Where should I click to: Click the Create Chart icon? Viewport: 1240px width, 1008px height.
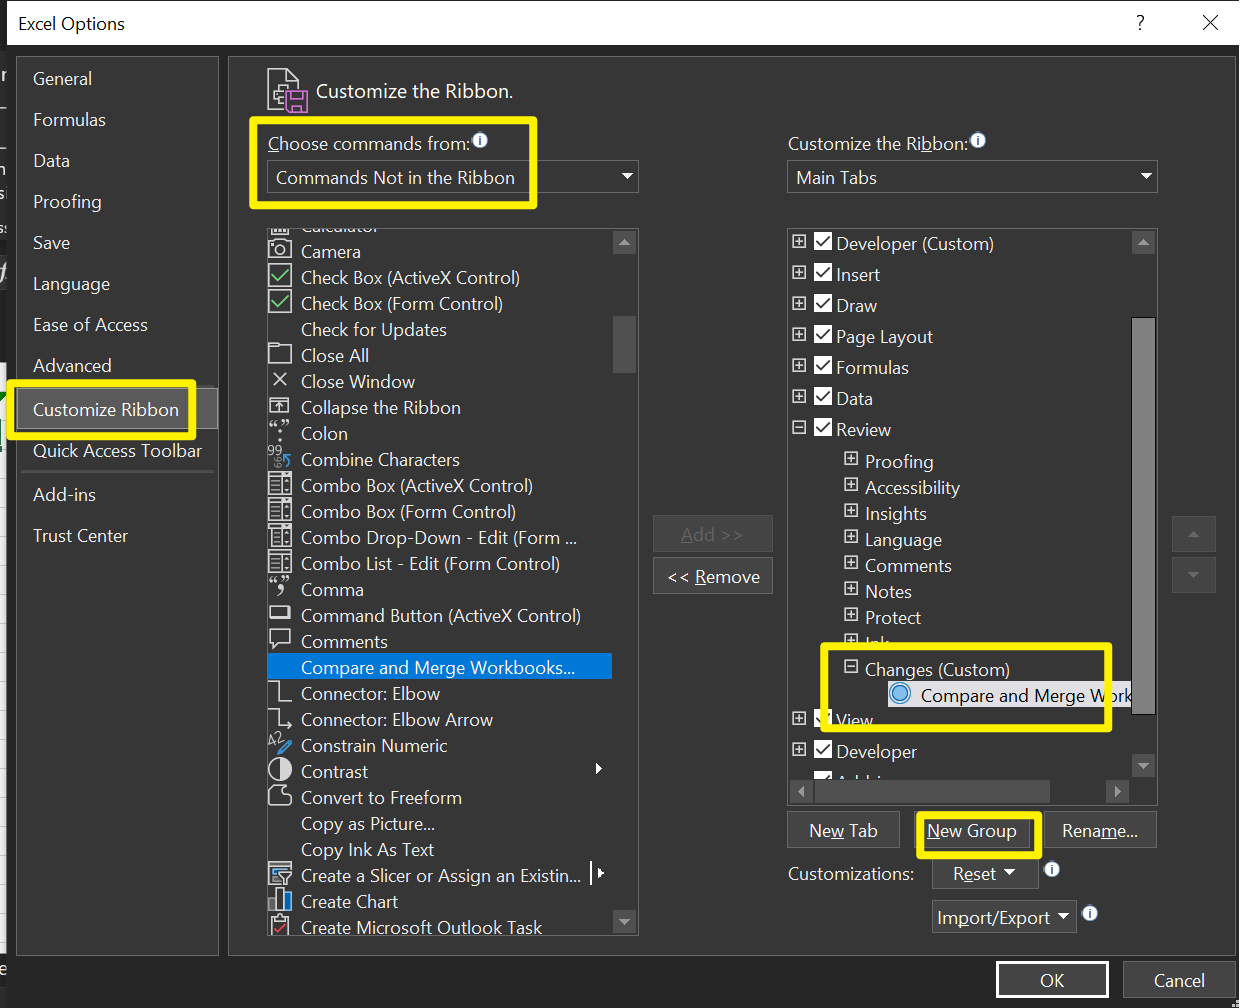click(x=280, y=901)
